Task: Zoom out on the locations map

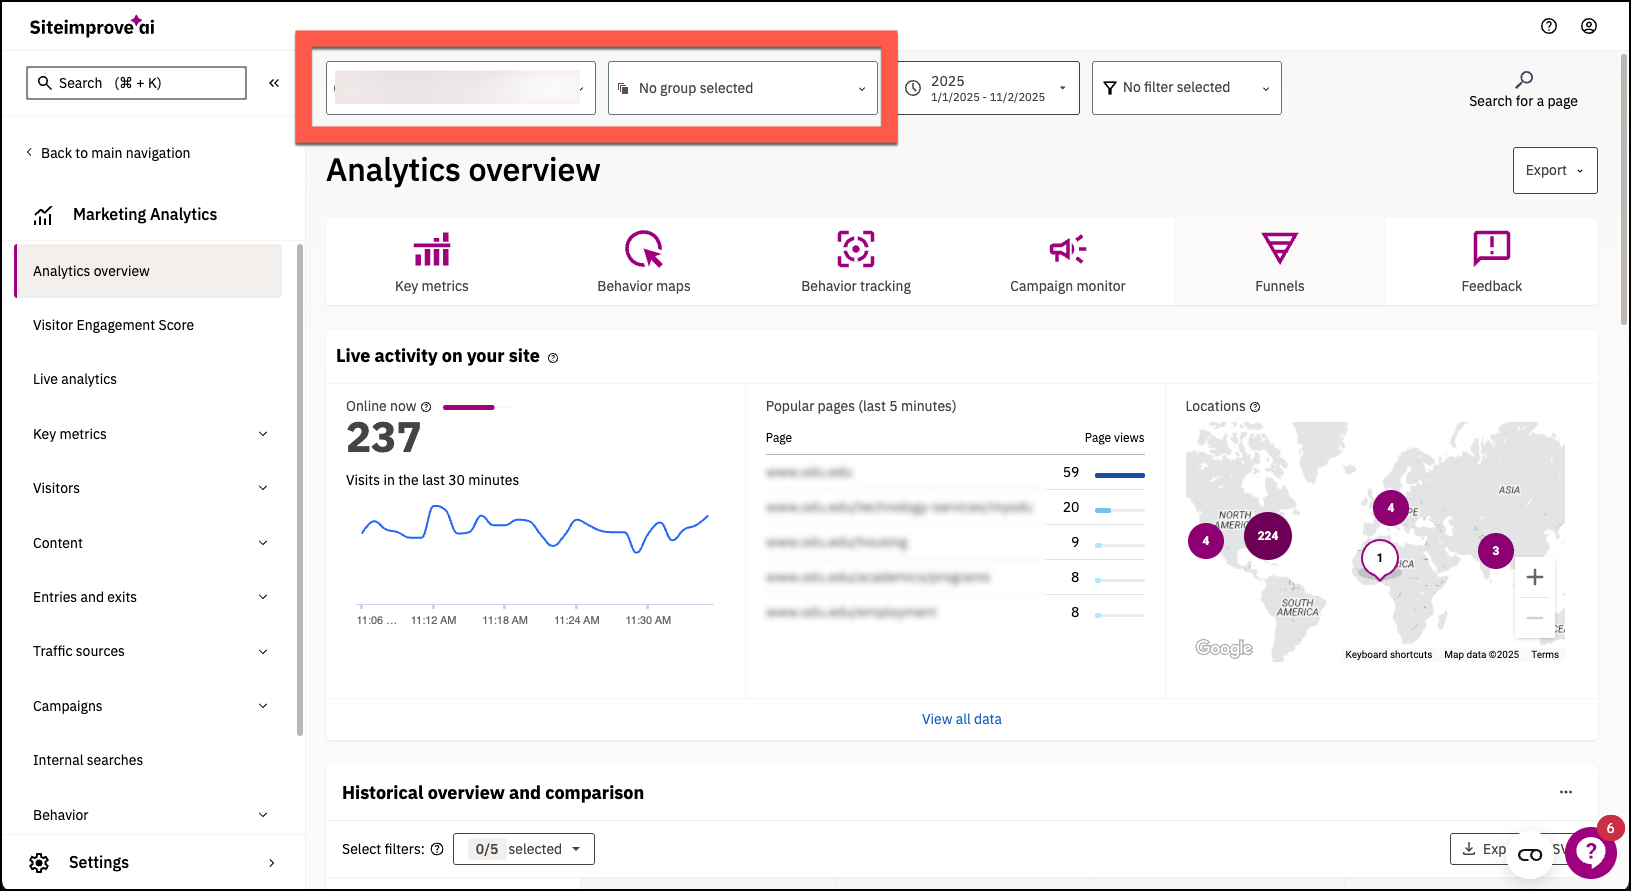Action: click(1535, 618)
